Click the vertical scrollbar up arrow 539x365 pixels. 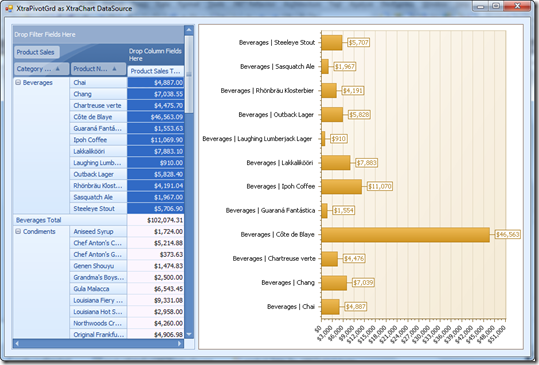tap(189, 30)
